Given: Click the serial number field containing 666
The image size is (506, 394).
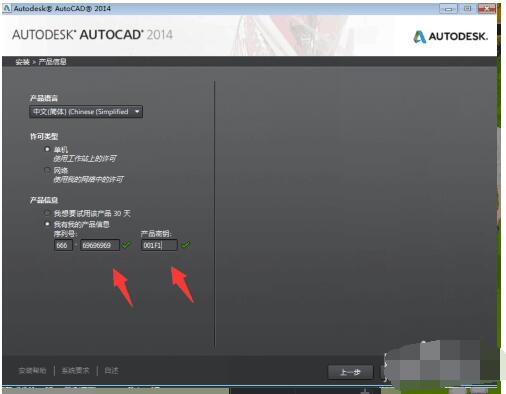Looking at the screenshot, I should coord(63,245).
